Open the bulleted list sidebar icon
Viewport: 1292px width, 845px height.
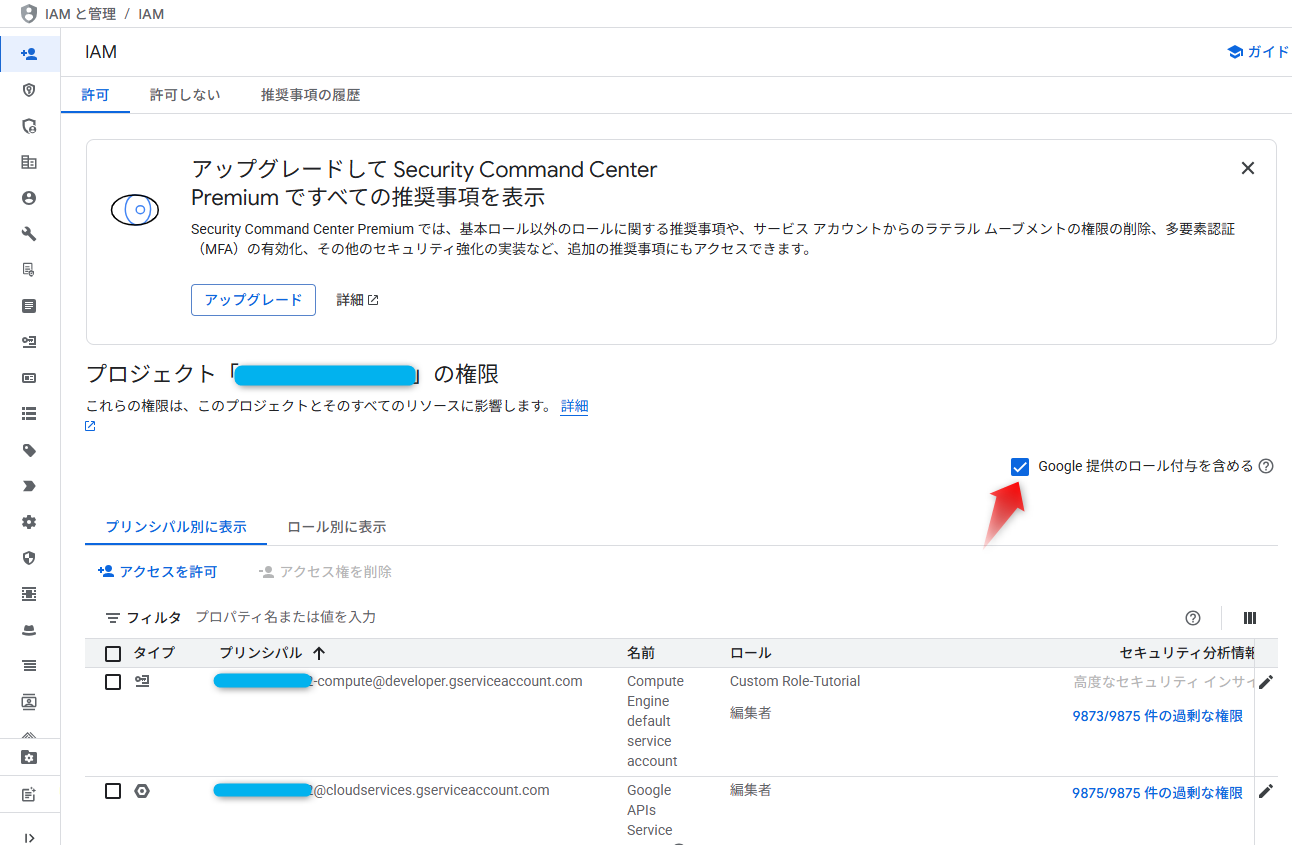(x=29, y=414)
